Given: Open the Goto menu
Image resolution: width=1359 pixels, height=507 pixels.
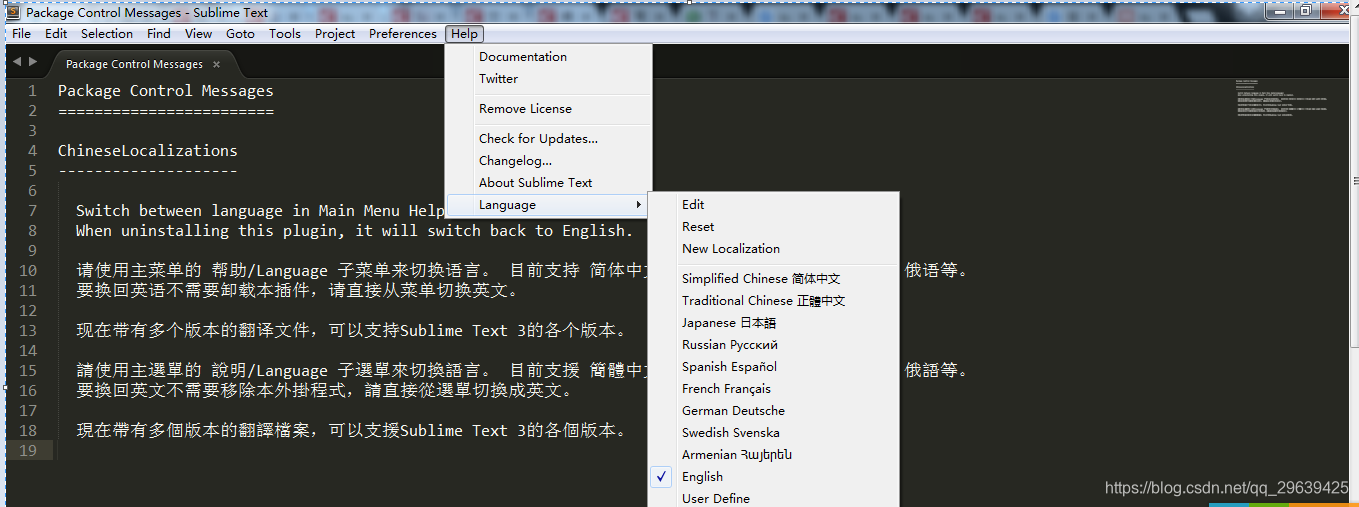Looking at the screenshot, I should (240, 34).
